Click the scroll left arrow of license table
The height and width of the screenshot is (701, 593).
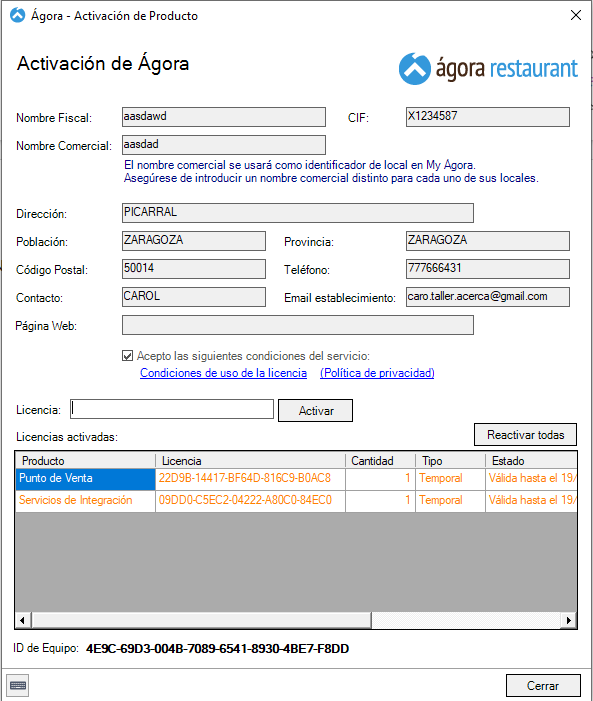[22, 620]
